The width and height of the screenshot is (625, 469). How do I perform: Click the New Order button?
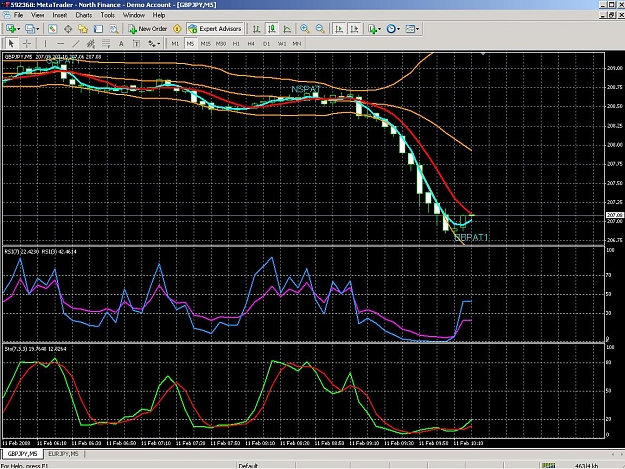[x=147, y=29]
